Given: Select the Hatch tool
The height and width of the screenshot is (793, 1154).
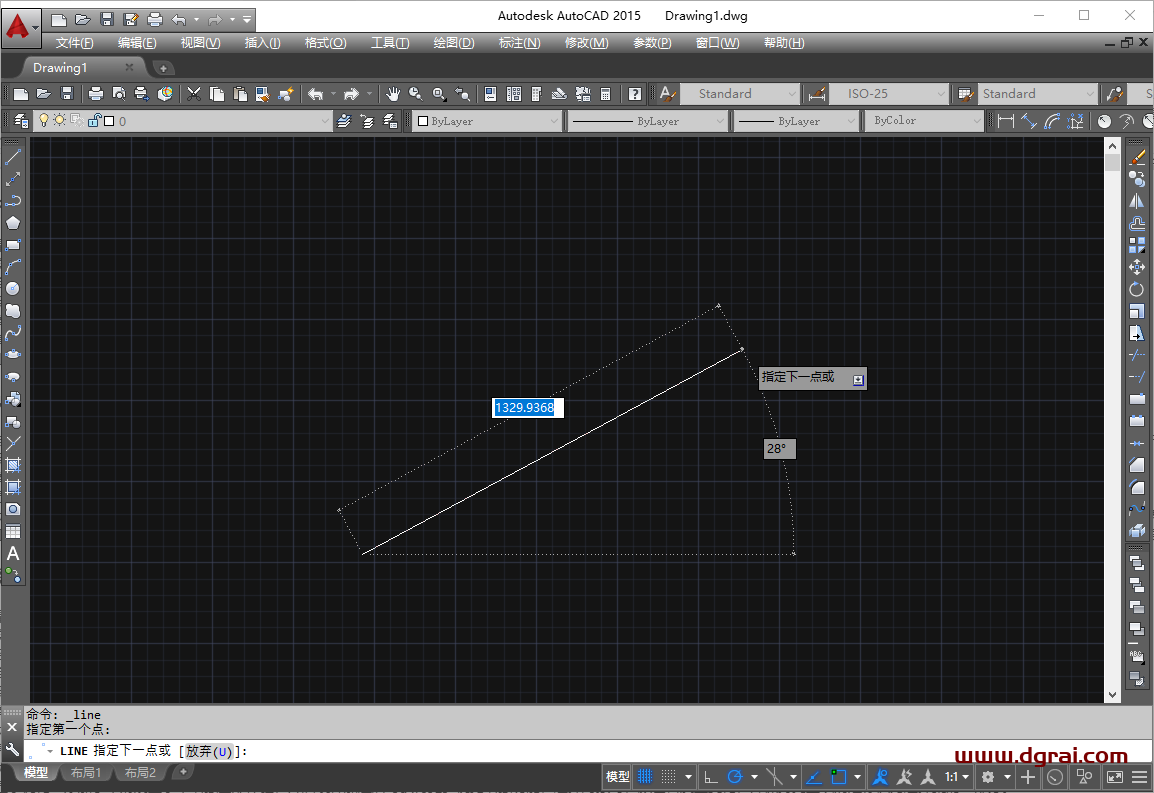Looking at the screenshot, I should click(13, 465).
